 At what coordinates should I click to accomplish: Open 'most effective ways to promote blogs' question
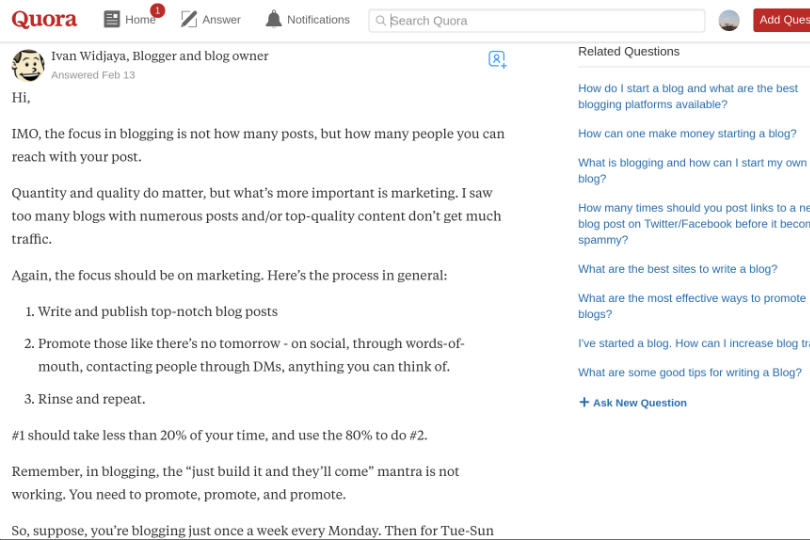point(692,306)
